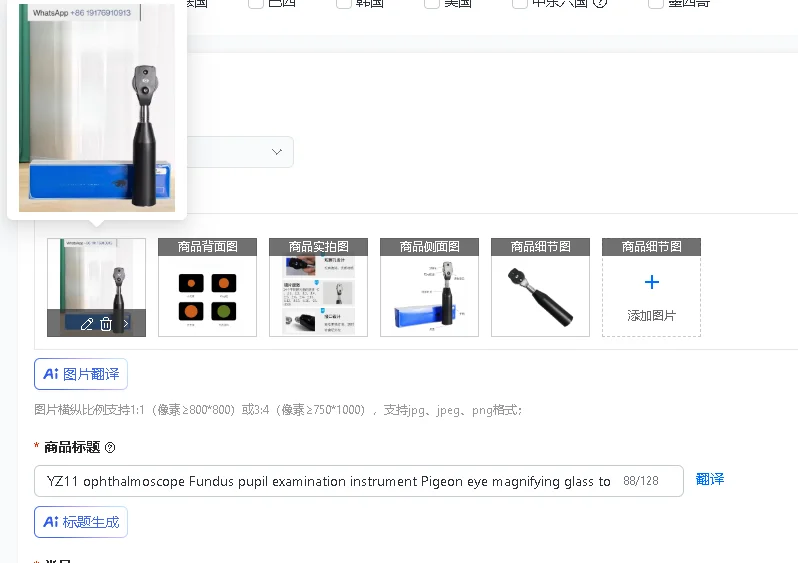The width and height of the screenshot is (798, 563).
Task: Click the AI 标题生成 button
Action: 81,522
